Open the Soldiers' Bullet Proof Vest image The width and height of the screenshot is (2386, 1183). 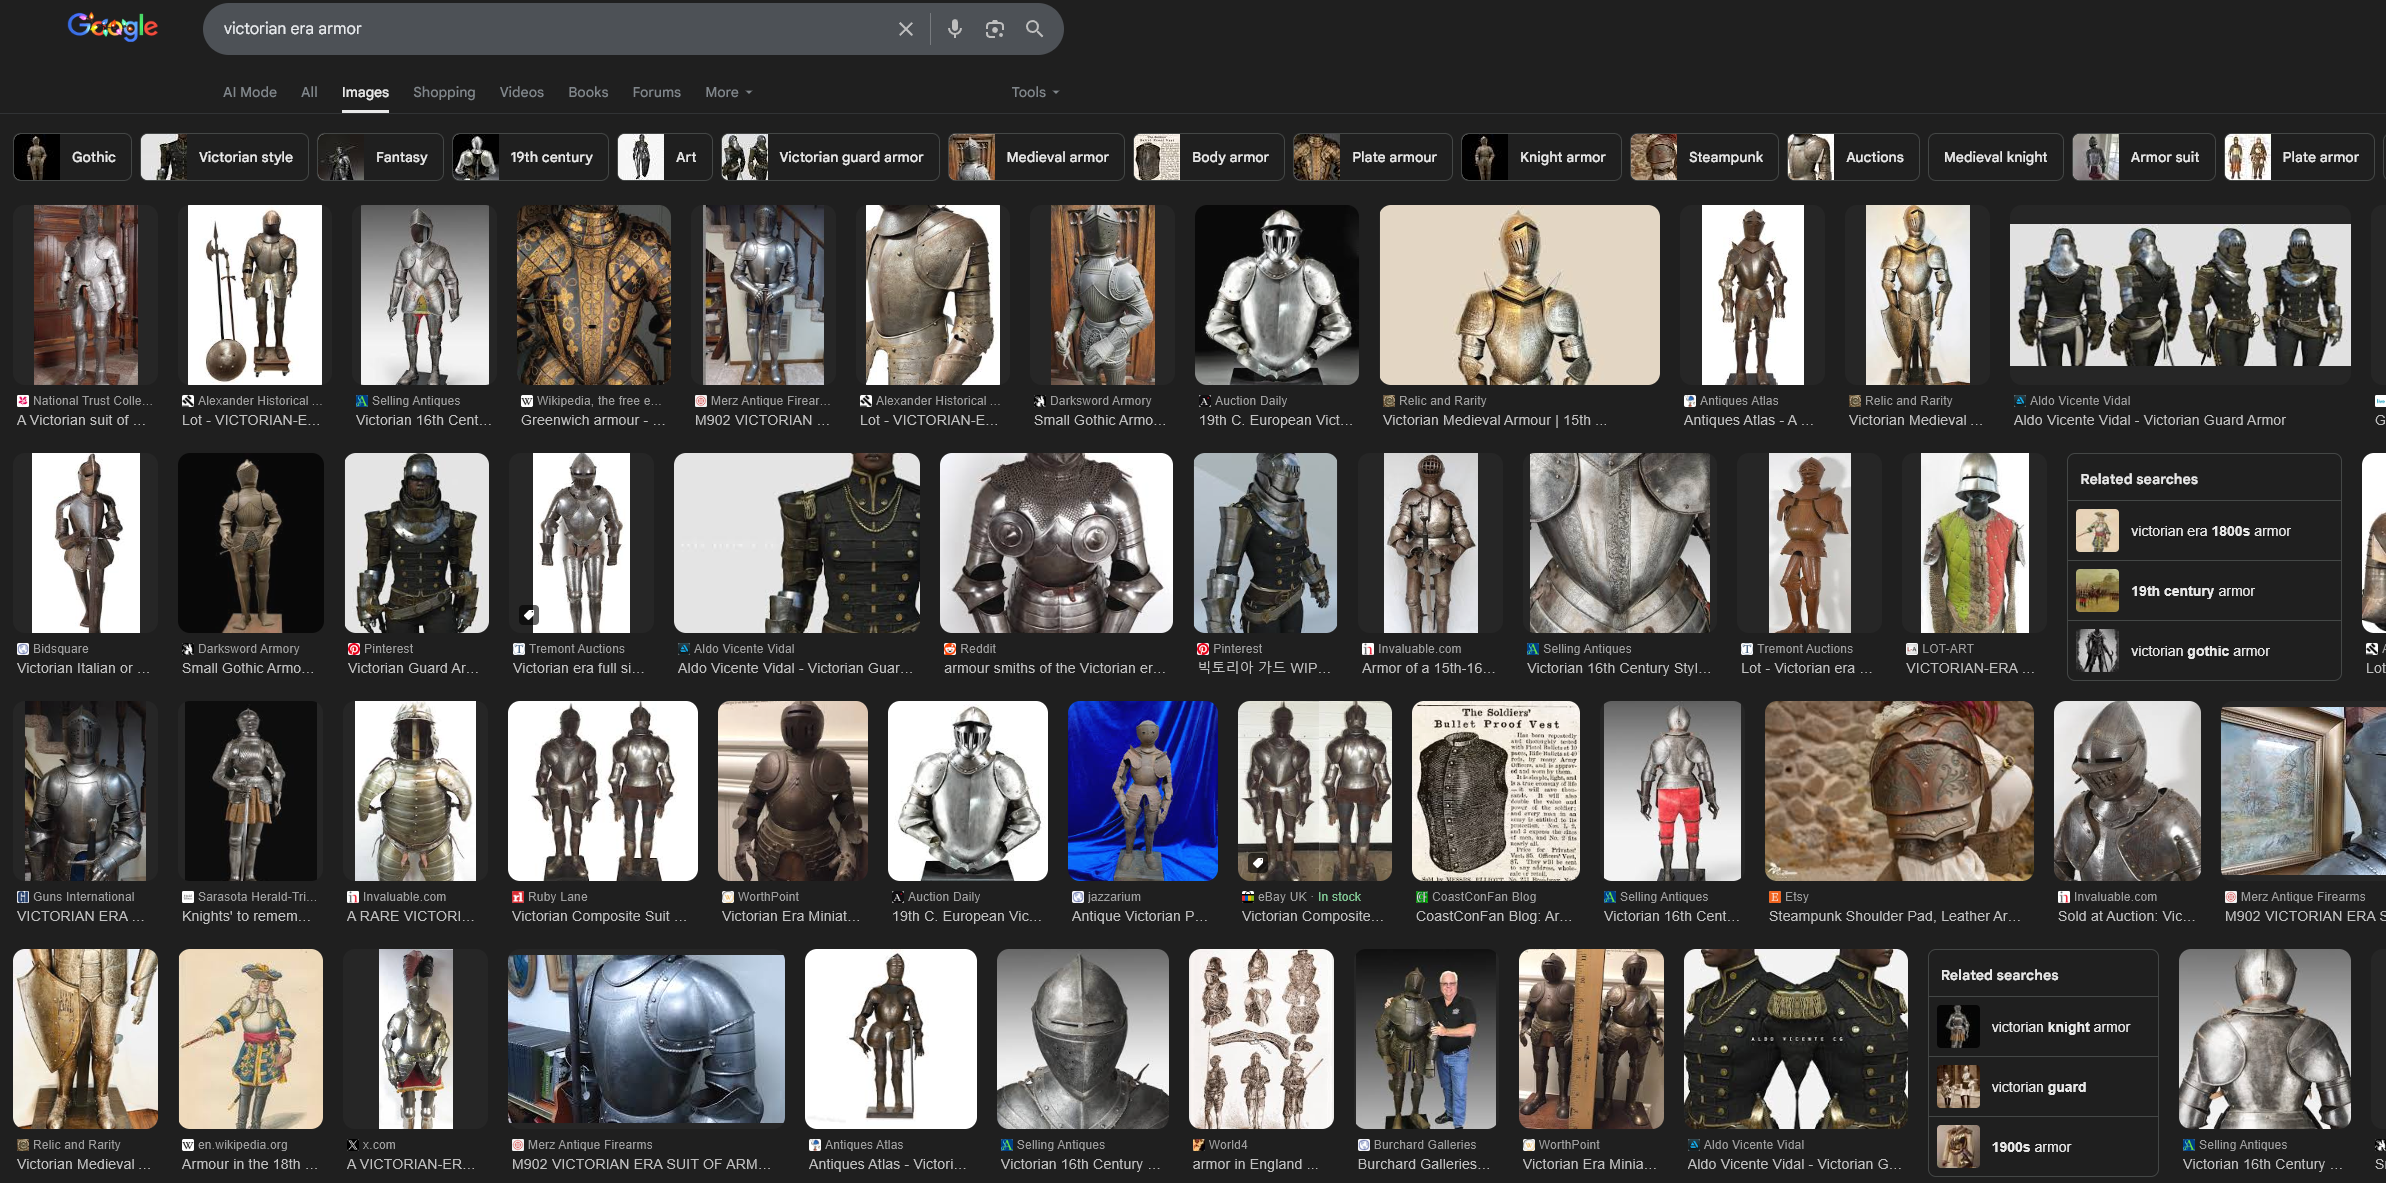(x=1495, y=791)
